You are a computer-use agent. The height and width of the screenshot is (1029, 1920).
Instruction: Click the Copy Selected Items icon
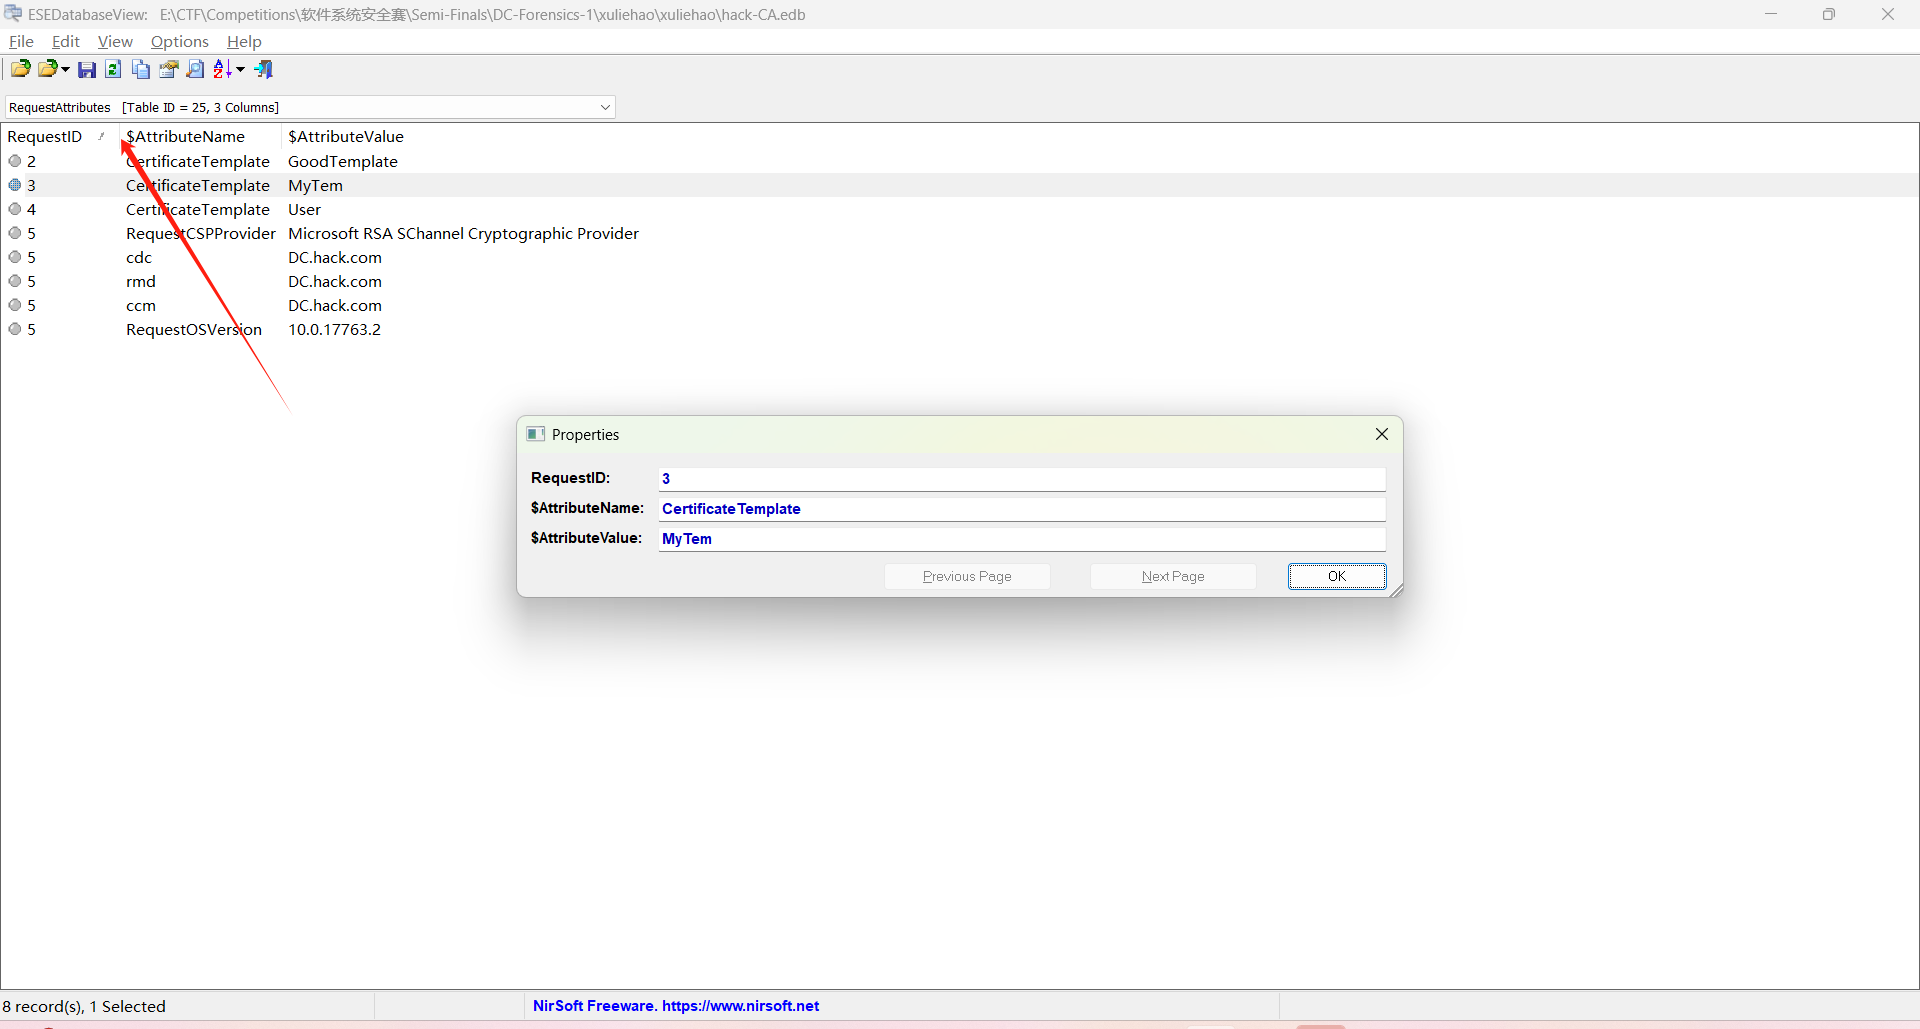pyautogui.click(x=141, y=69)
